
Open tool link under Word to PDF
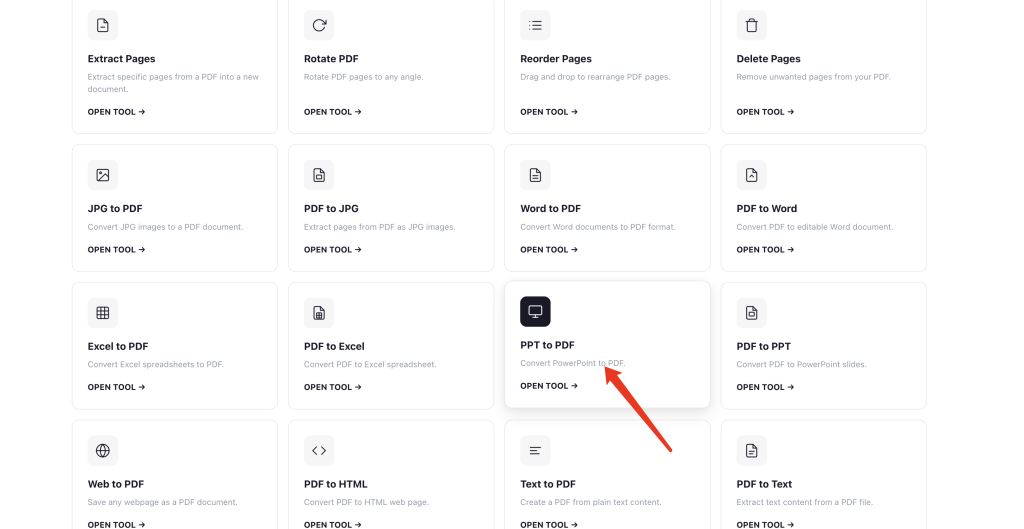[549, 249]
